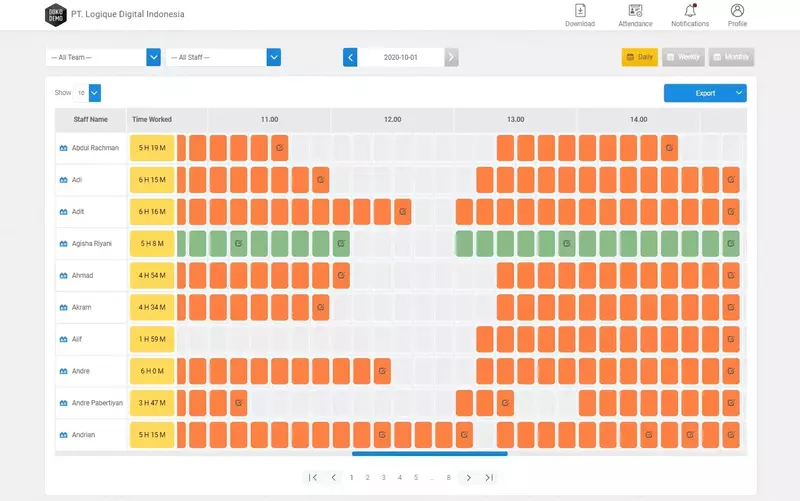
Task: Select staff name Agisha Riyani
Action: pos(91,244)
